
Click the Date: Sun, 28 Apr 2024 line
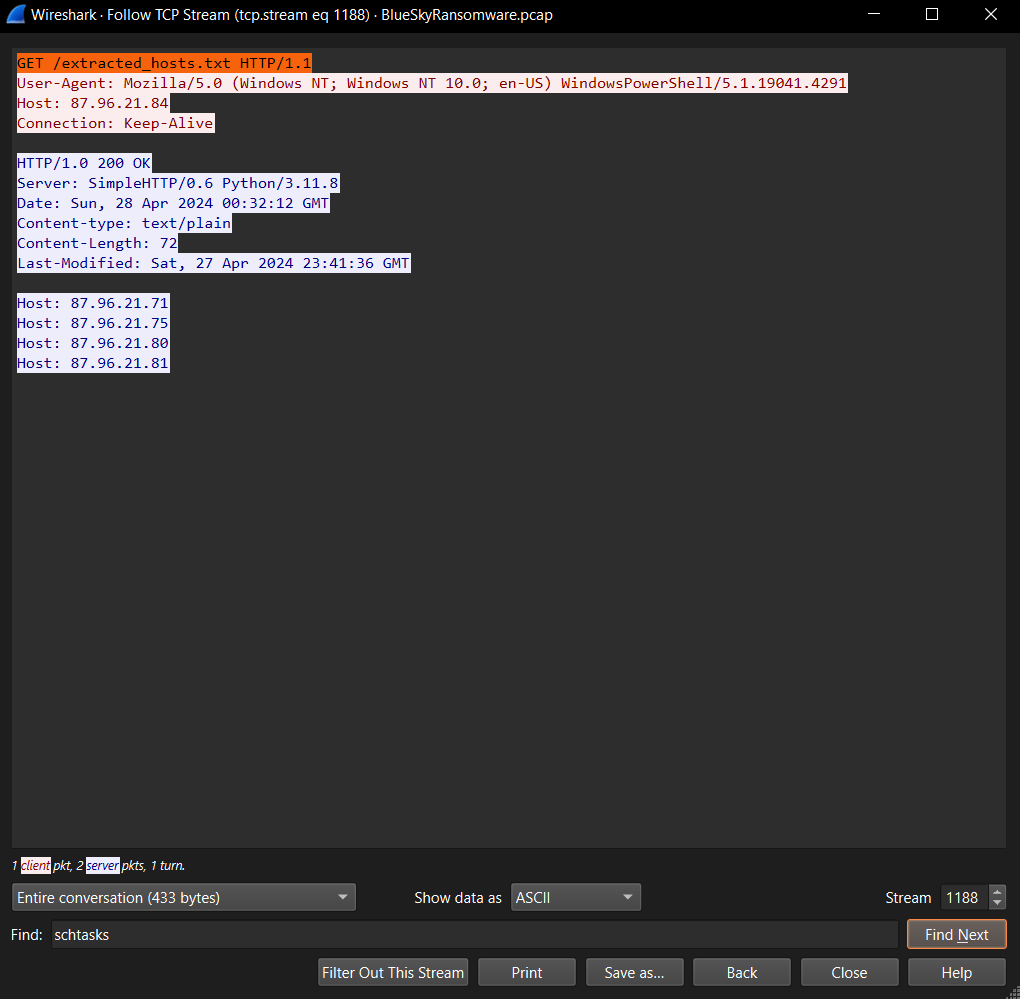pos(173,203)
